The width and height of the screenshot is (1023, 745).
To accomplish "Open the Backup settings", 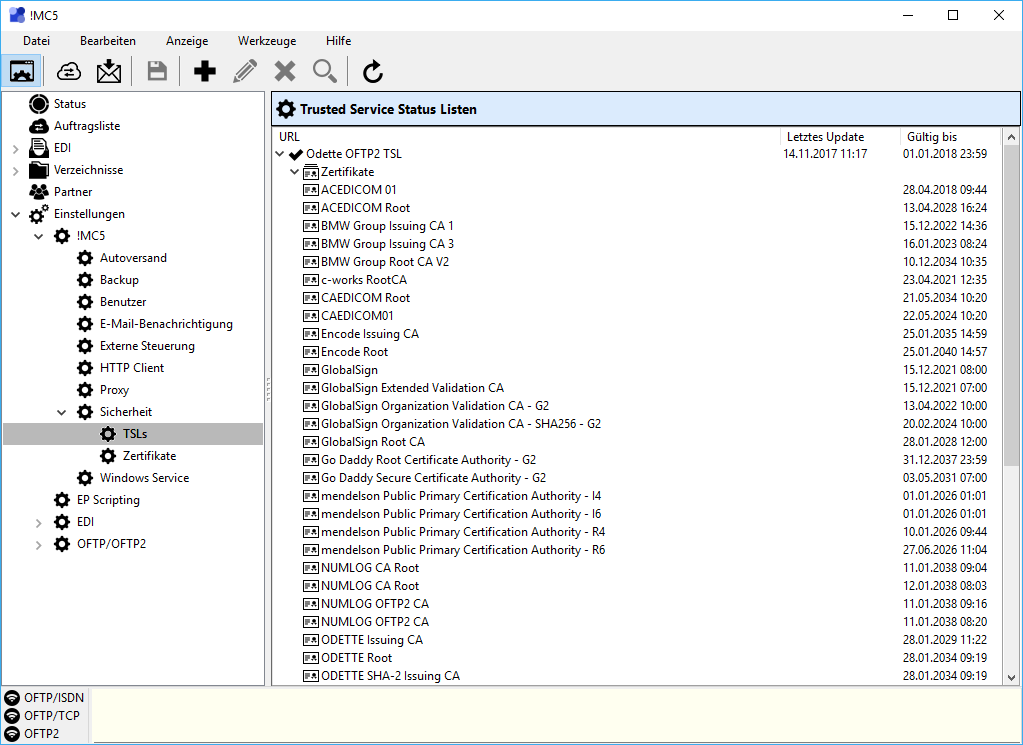I will point(119,280).
